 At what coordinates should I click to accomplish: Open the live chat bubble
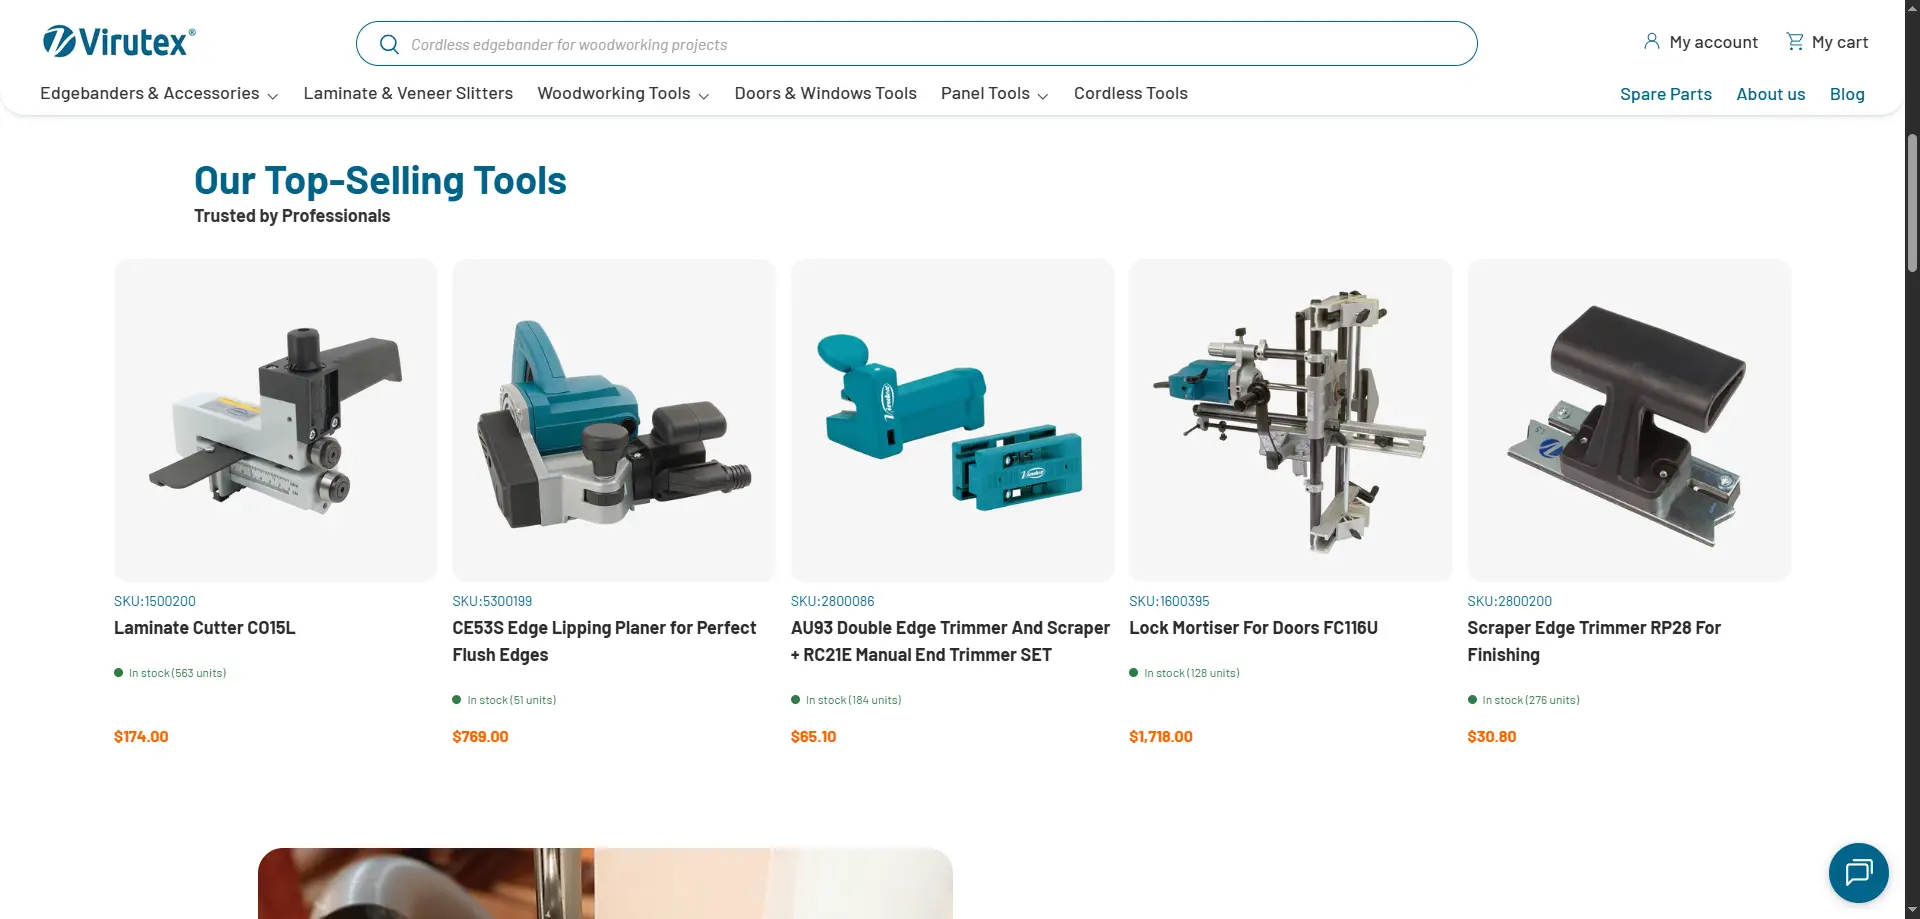pyautogui.click(x=1858, y=873)
